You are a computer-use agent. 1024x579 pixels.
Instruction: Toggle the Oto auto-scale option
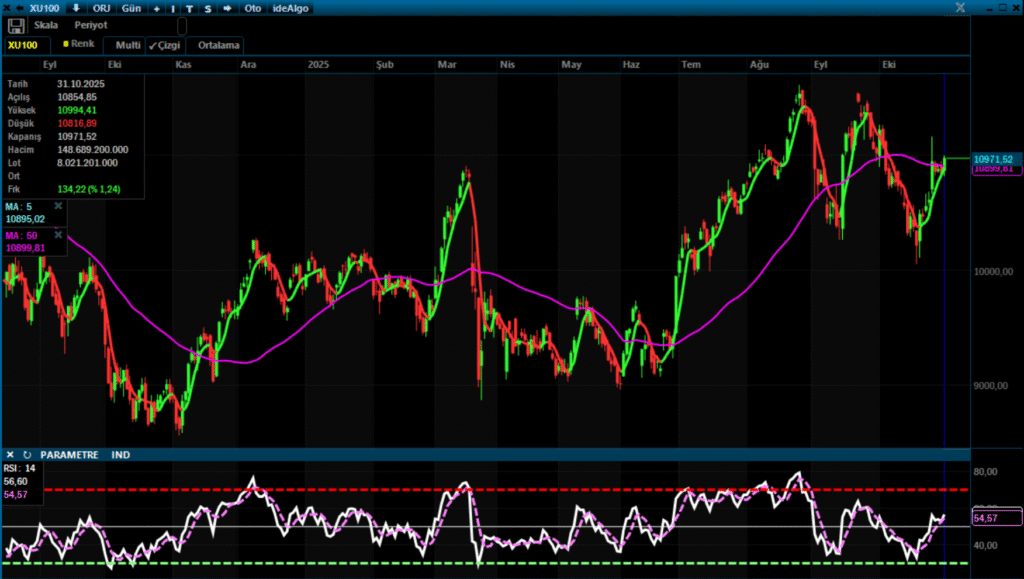coord(253,8)
